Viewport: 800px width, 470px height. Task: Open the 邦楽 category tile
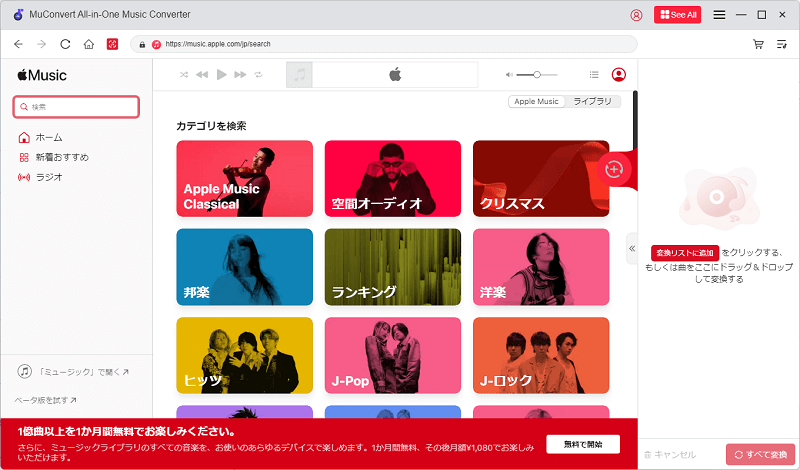click(x=244, y=267)
